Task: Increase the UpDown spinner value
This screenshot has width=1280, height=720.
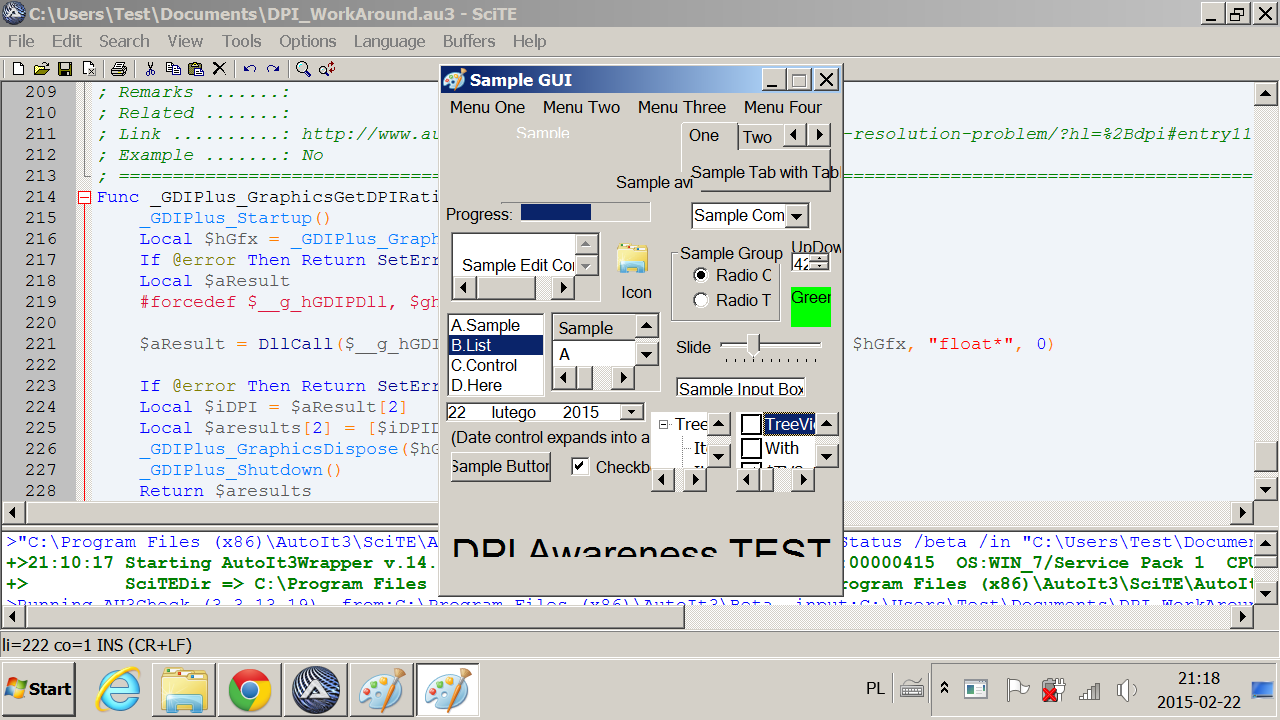Action: [x=819, y=258]
